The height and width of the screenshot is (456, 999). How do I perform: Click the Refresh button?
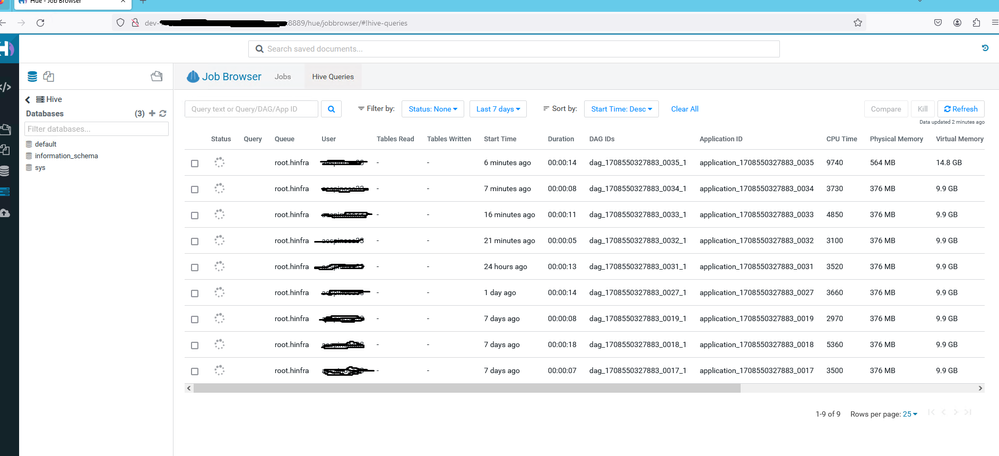[961, 109]
